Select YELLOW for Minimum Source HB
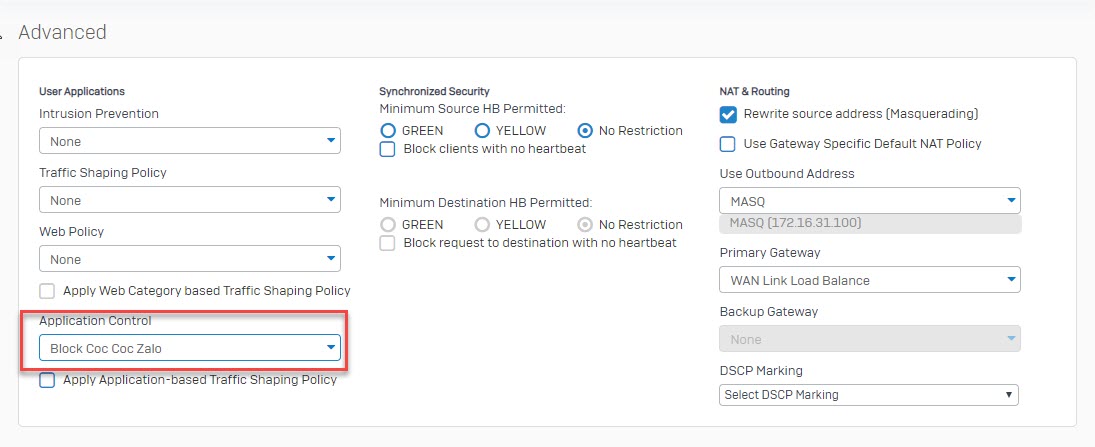Screen dimensions: 1095x447 click(482, 131)
